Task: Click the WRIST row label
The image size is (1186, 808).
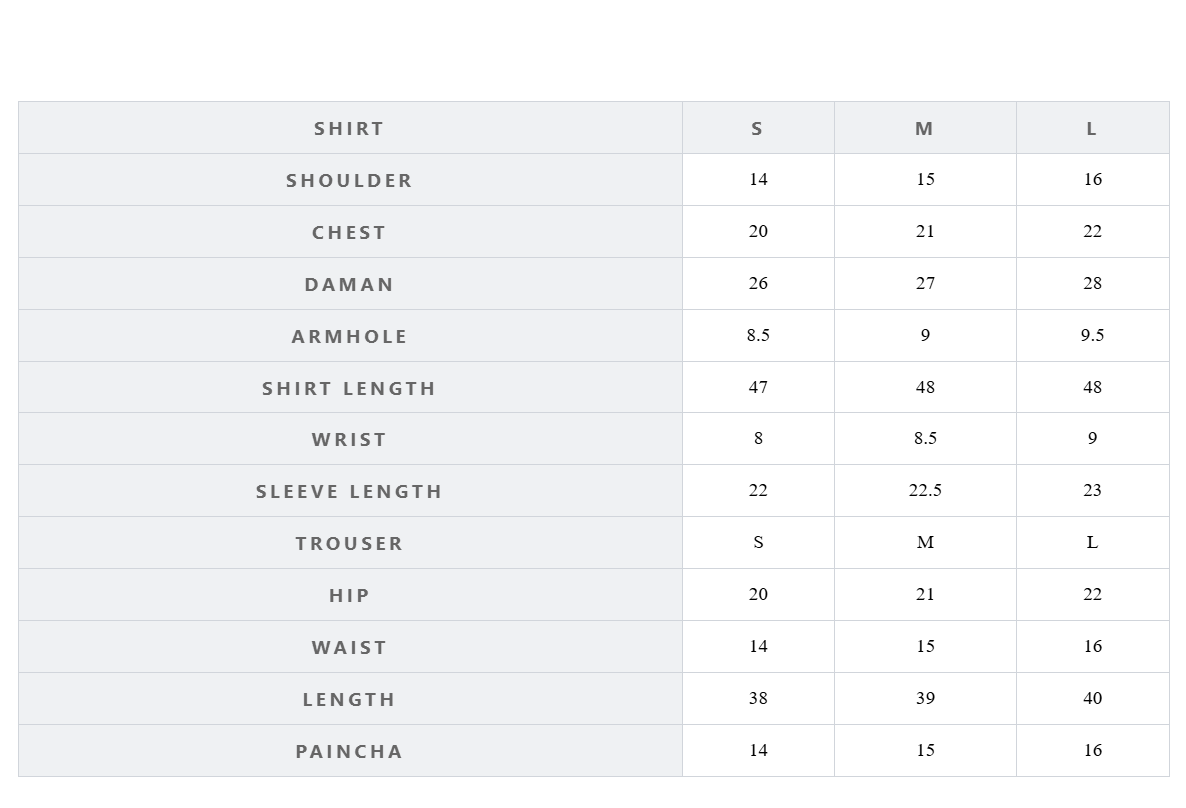Action: [349, 439]
